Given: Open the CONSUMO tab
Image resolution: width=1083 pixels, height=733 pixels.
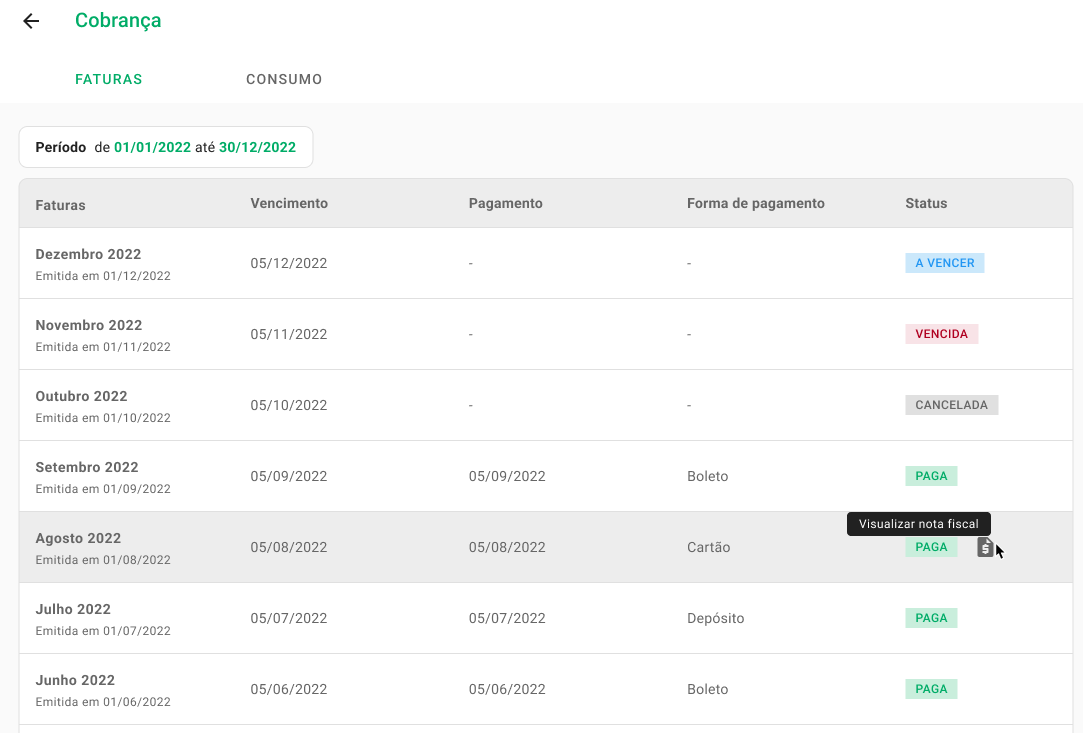Looking at the screenshot, I should (x=284, y=79).
